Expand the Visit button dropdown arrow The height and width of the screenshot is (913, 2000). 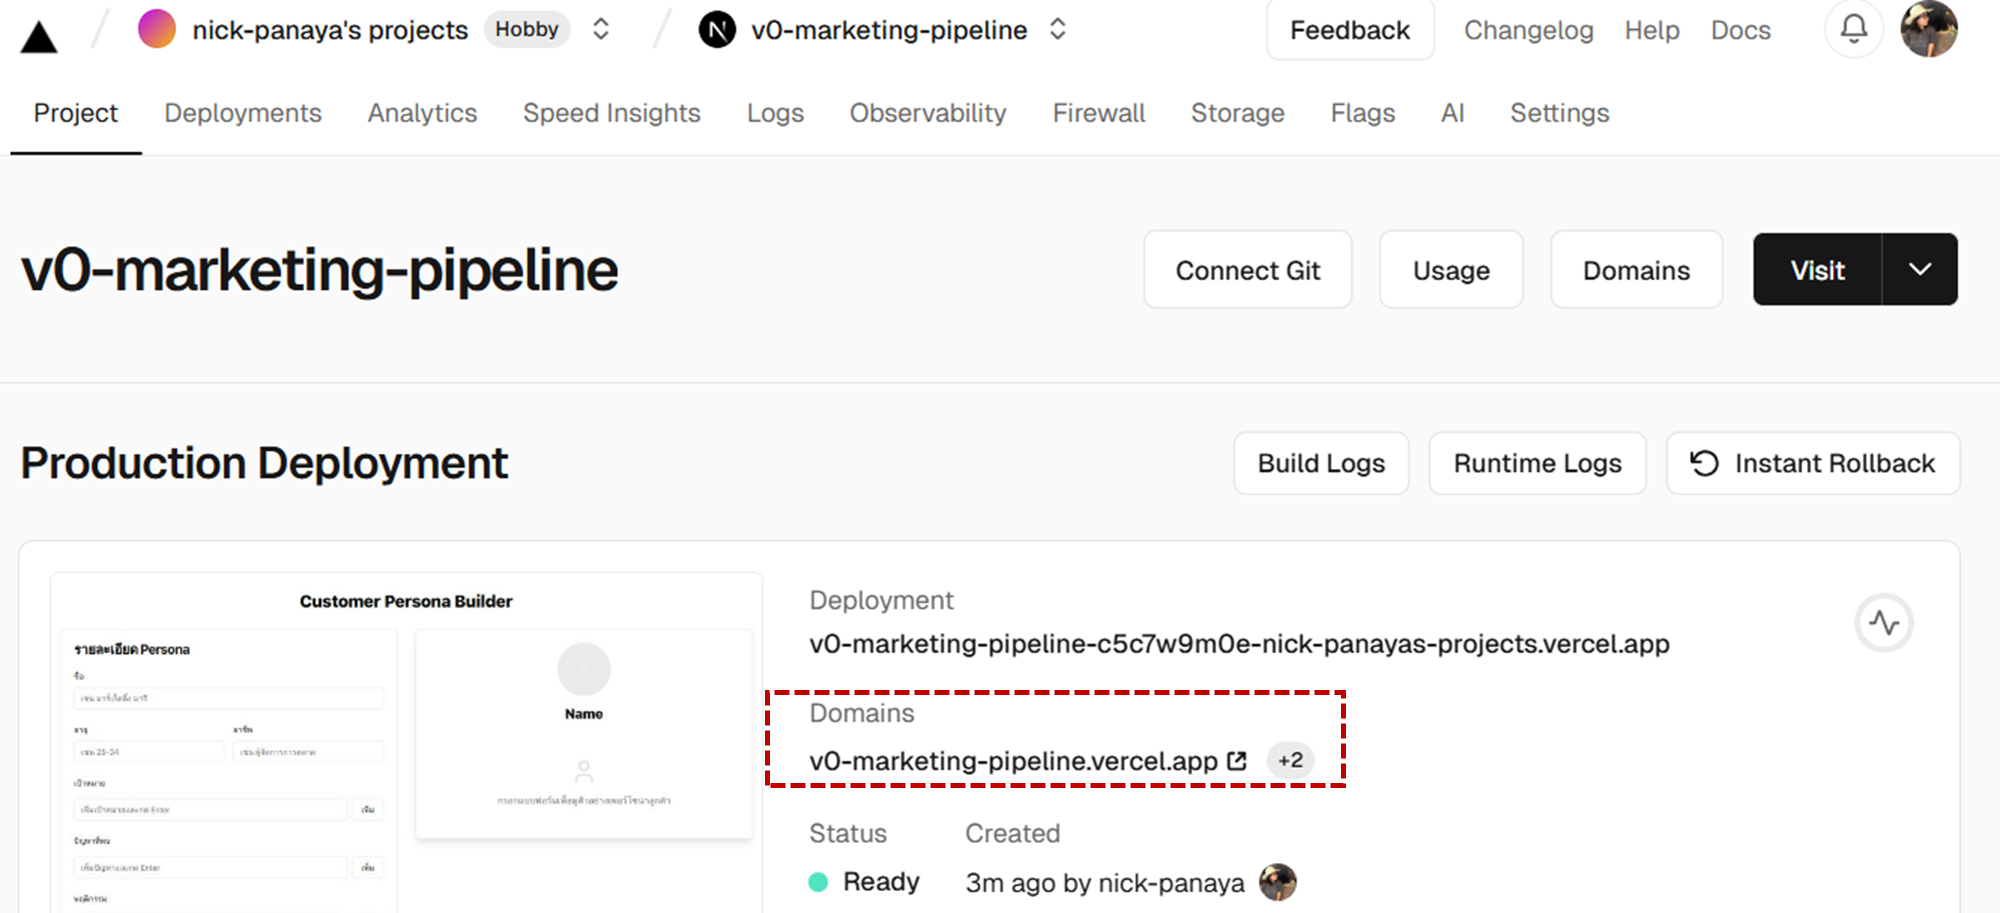(x=1920, y=270)
